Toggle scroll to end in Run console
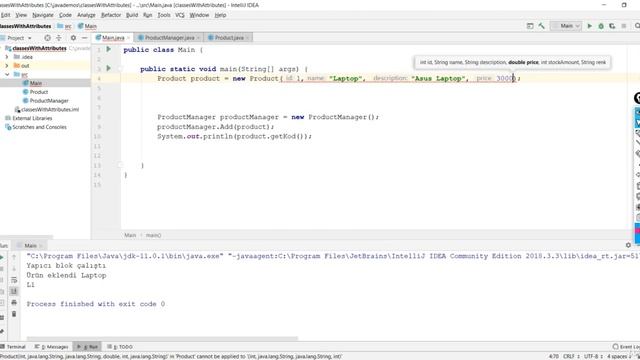This screenshot has height=360, width=640. (x=14, y=291)
